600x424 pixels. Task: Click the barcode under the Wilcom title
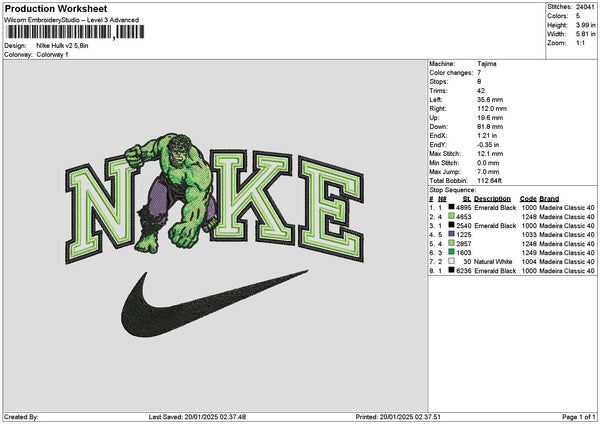[75, 32]
